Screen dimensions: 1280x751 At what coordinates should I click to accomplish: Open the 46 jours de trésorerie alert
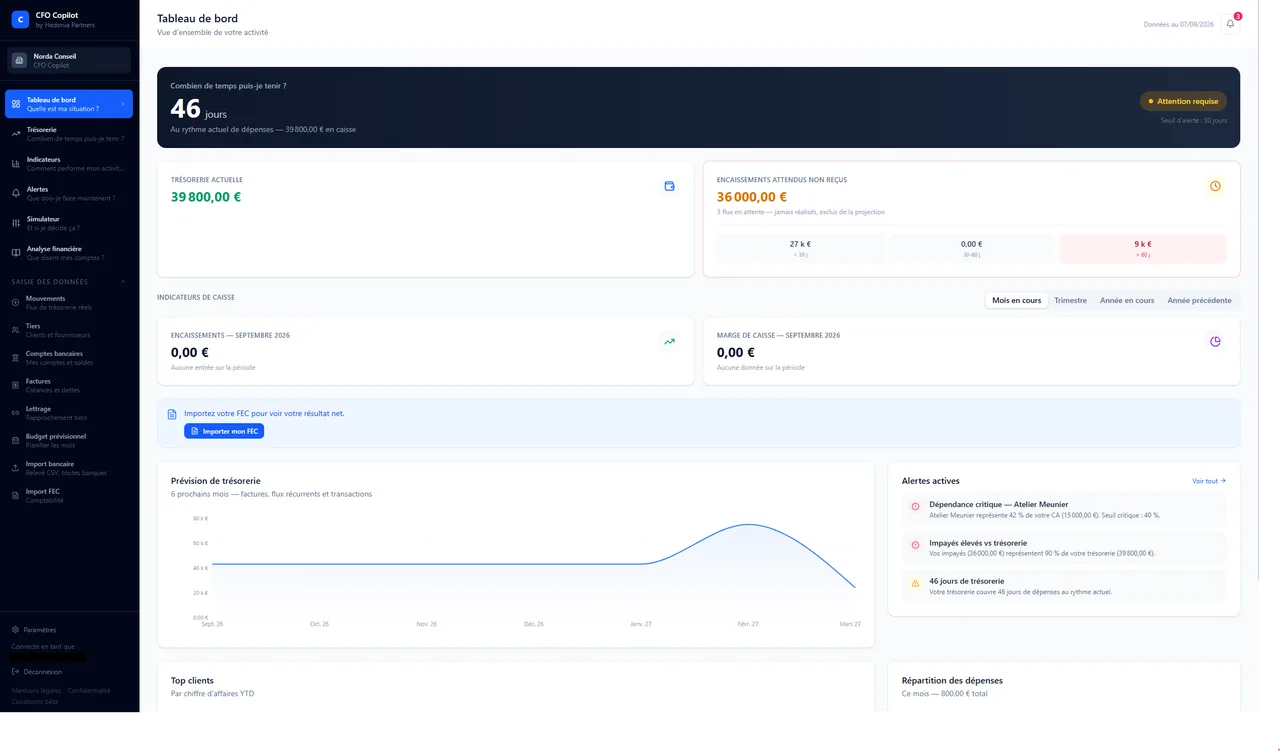[1064, 586]
